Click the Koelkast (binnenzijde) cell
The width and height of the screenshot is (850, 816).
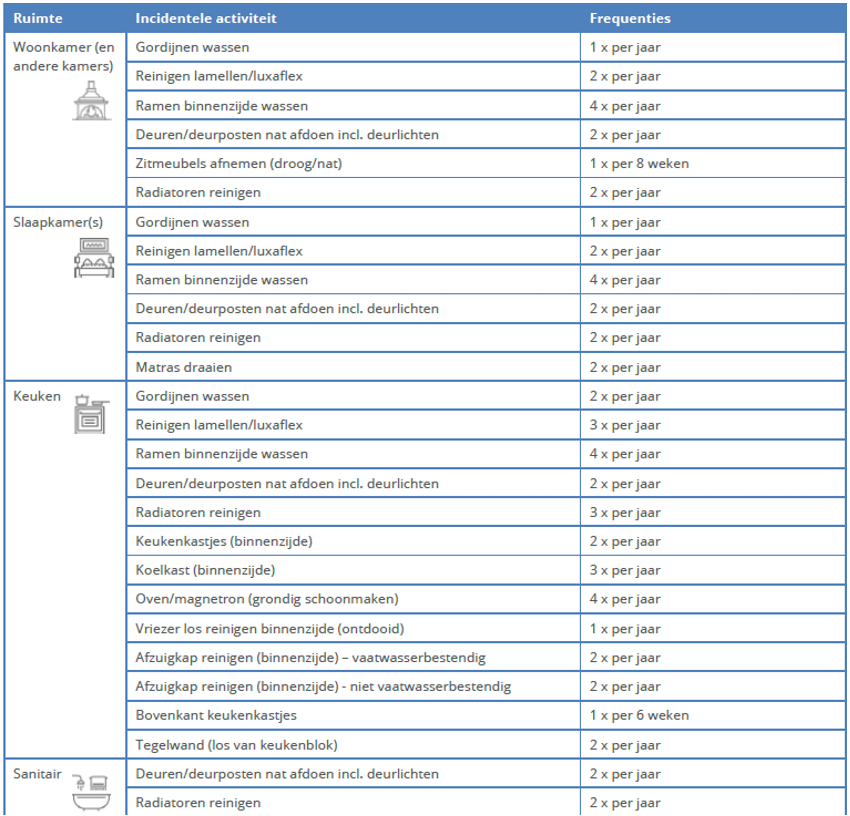[205, 570]
